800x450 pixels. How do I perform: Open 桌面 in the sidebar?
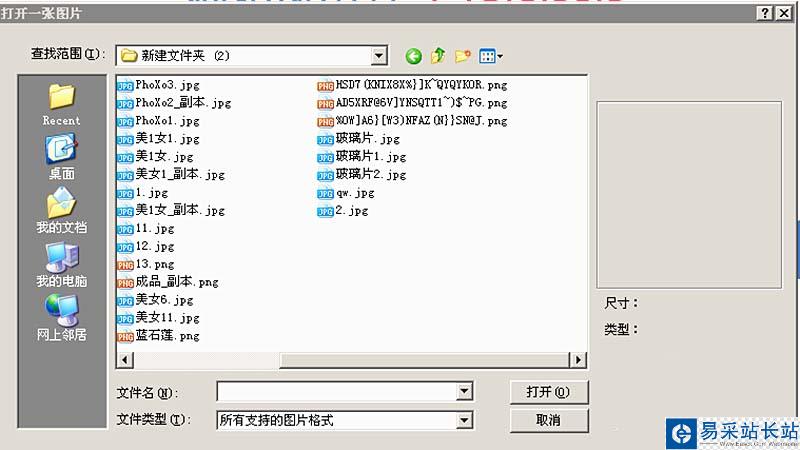61,158
